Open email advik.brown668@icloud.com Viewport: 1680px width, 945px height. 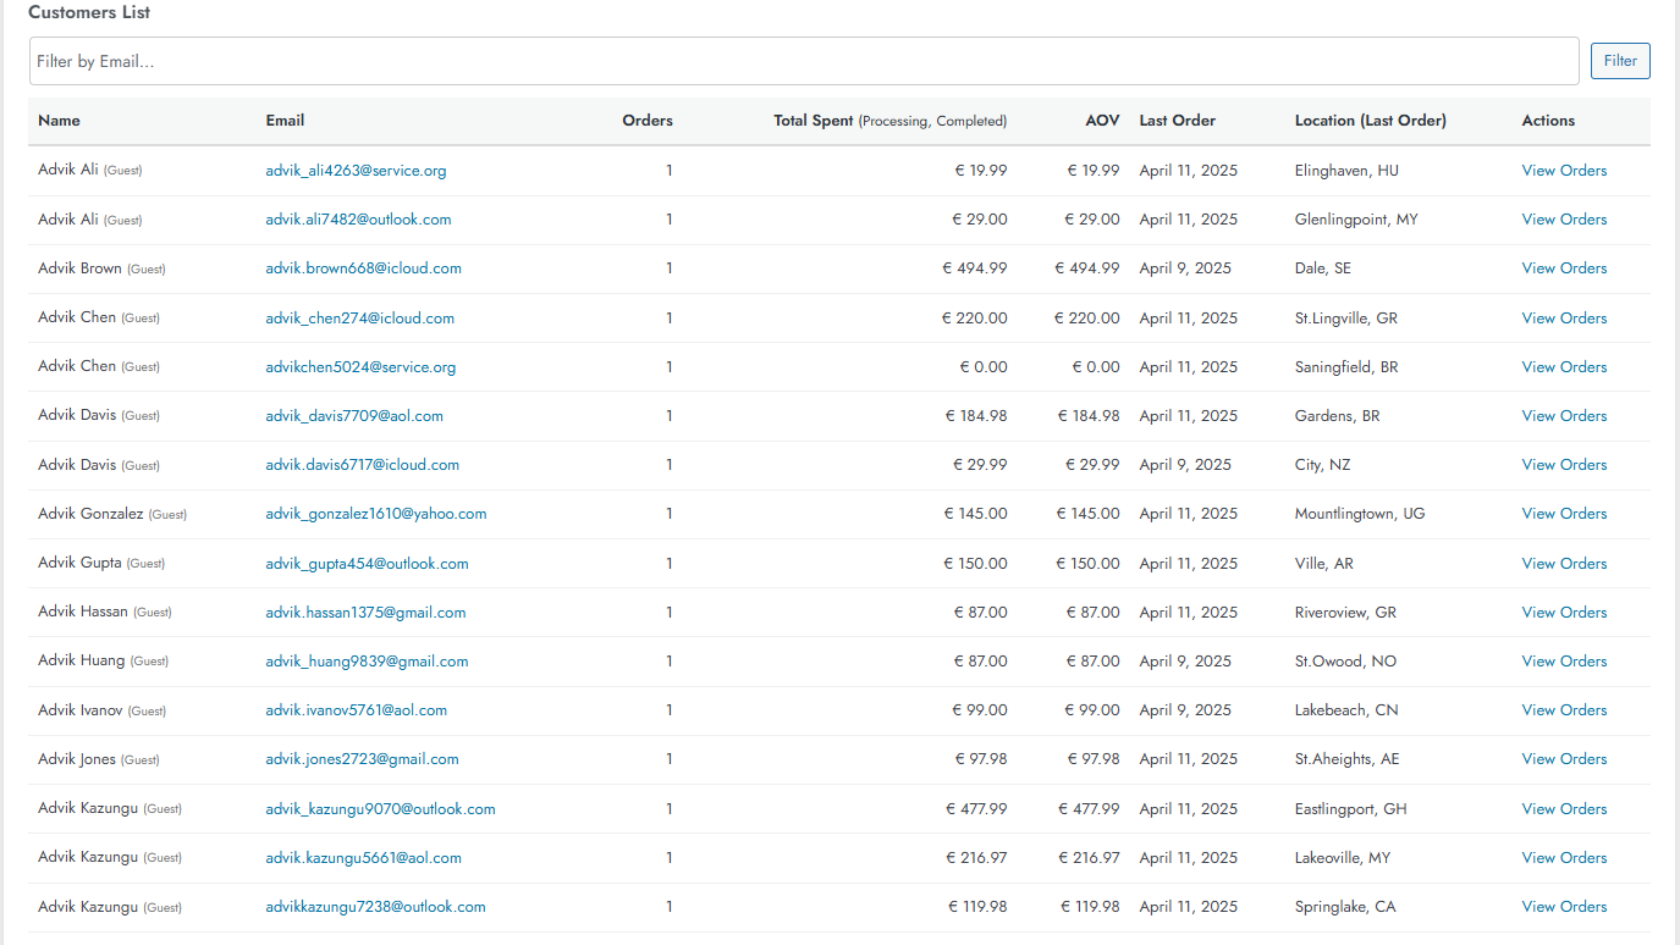tap(363, 269)
